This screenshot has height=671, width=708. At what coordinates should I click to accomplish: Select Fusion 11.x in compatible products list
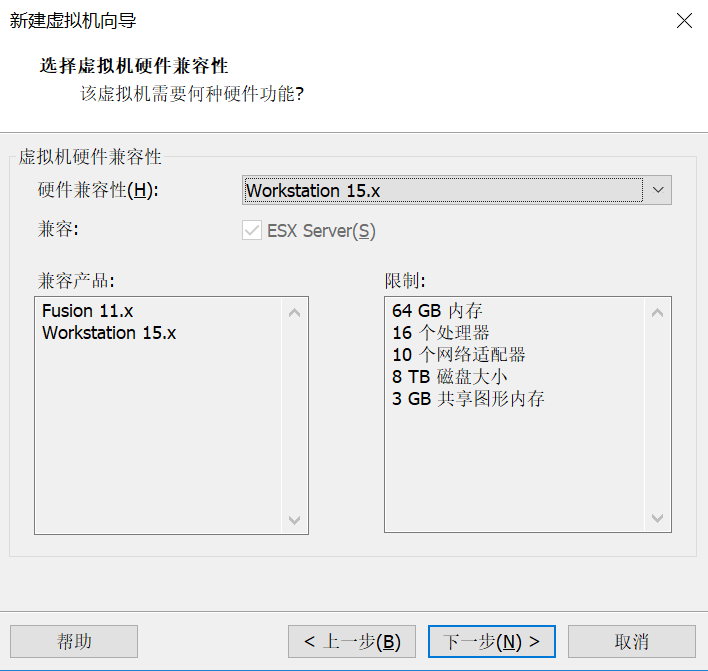click(x=88, y=311)
